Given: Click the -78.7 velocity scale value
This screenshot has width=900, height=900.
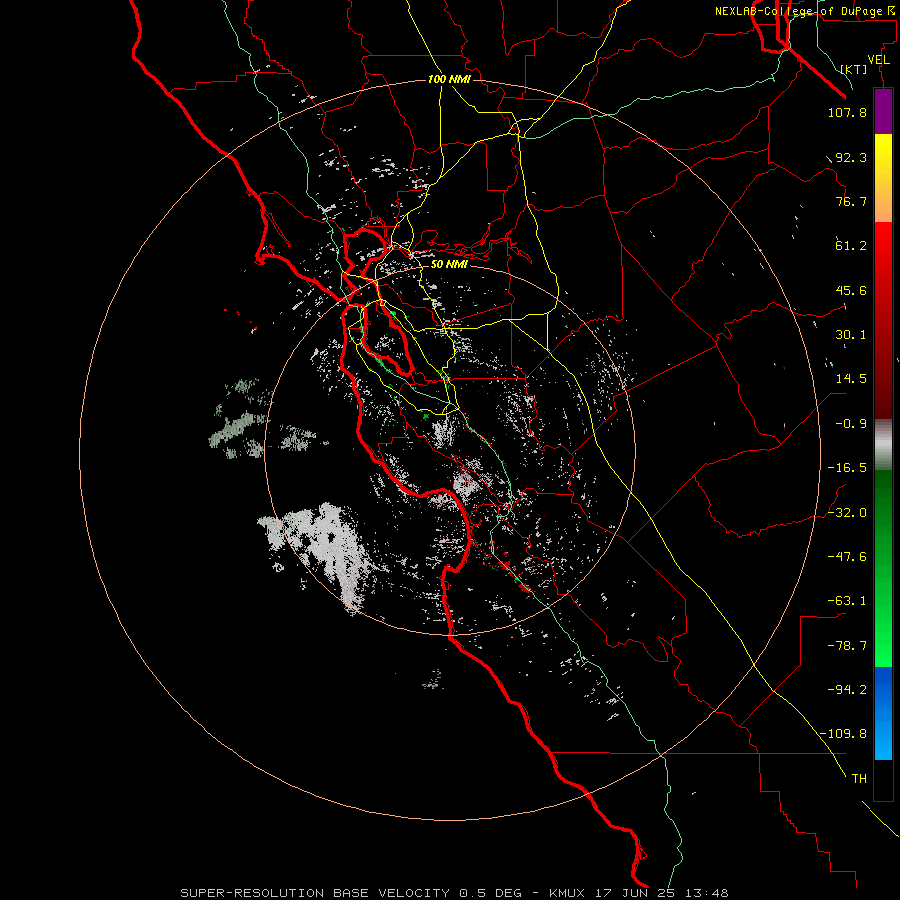Looking at the screenshot, I should coord(847,646).
